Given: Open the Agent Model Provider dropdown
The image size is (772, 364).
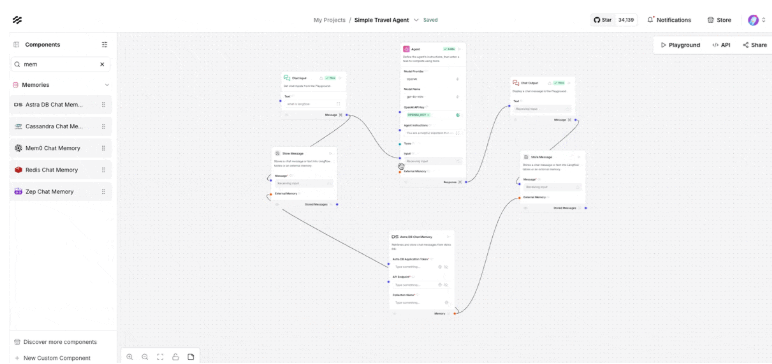Looking at the screenshot, I should pos(432,79).
